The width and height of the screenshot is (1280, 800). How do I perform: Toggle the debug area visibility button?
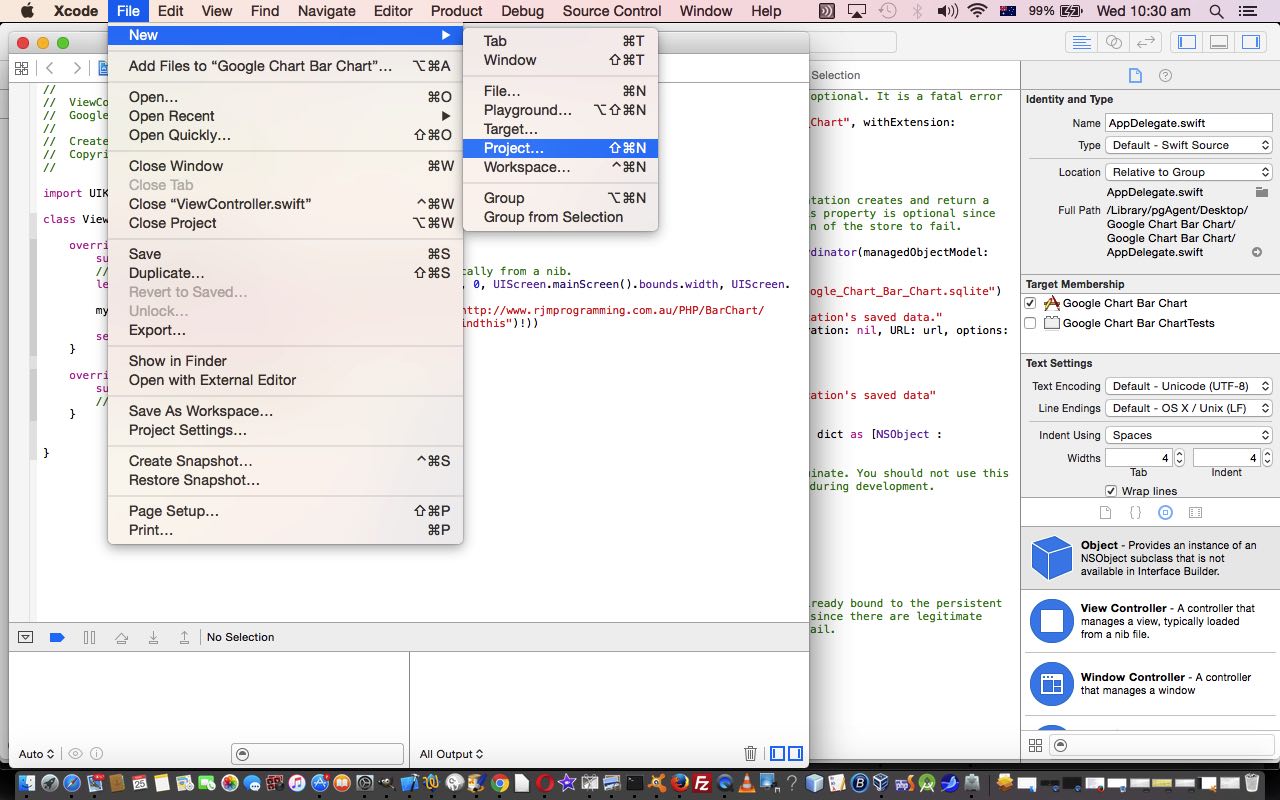click(x=1219, y=42)
